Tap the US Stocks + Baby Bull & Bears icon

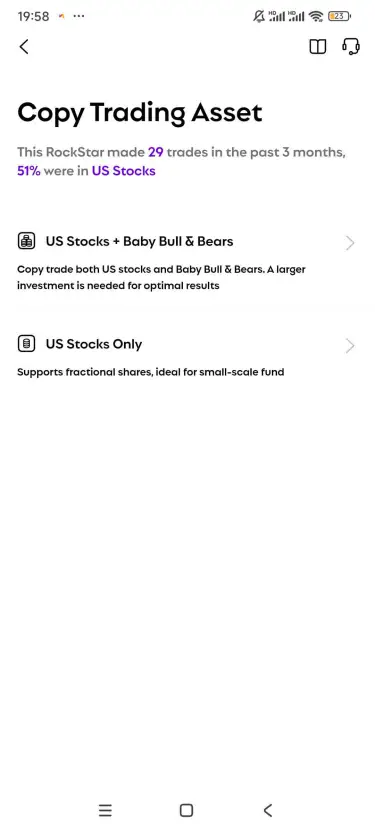[x=27, y=241]
